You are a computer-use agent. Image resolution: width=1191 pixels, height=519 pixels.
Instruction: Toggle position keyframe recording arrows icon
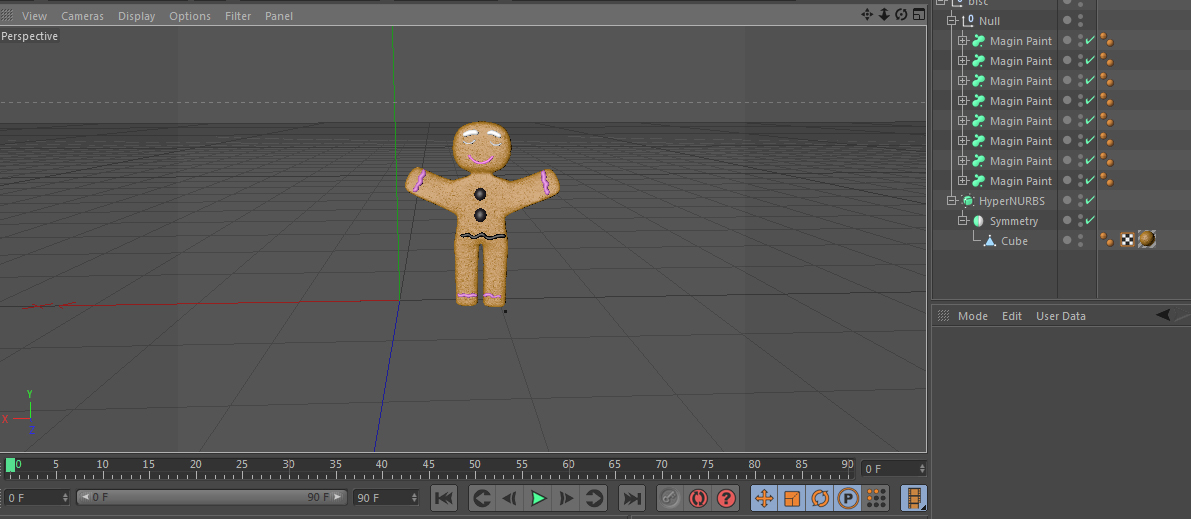(x=764, y=498)
